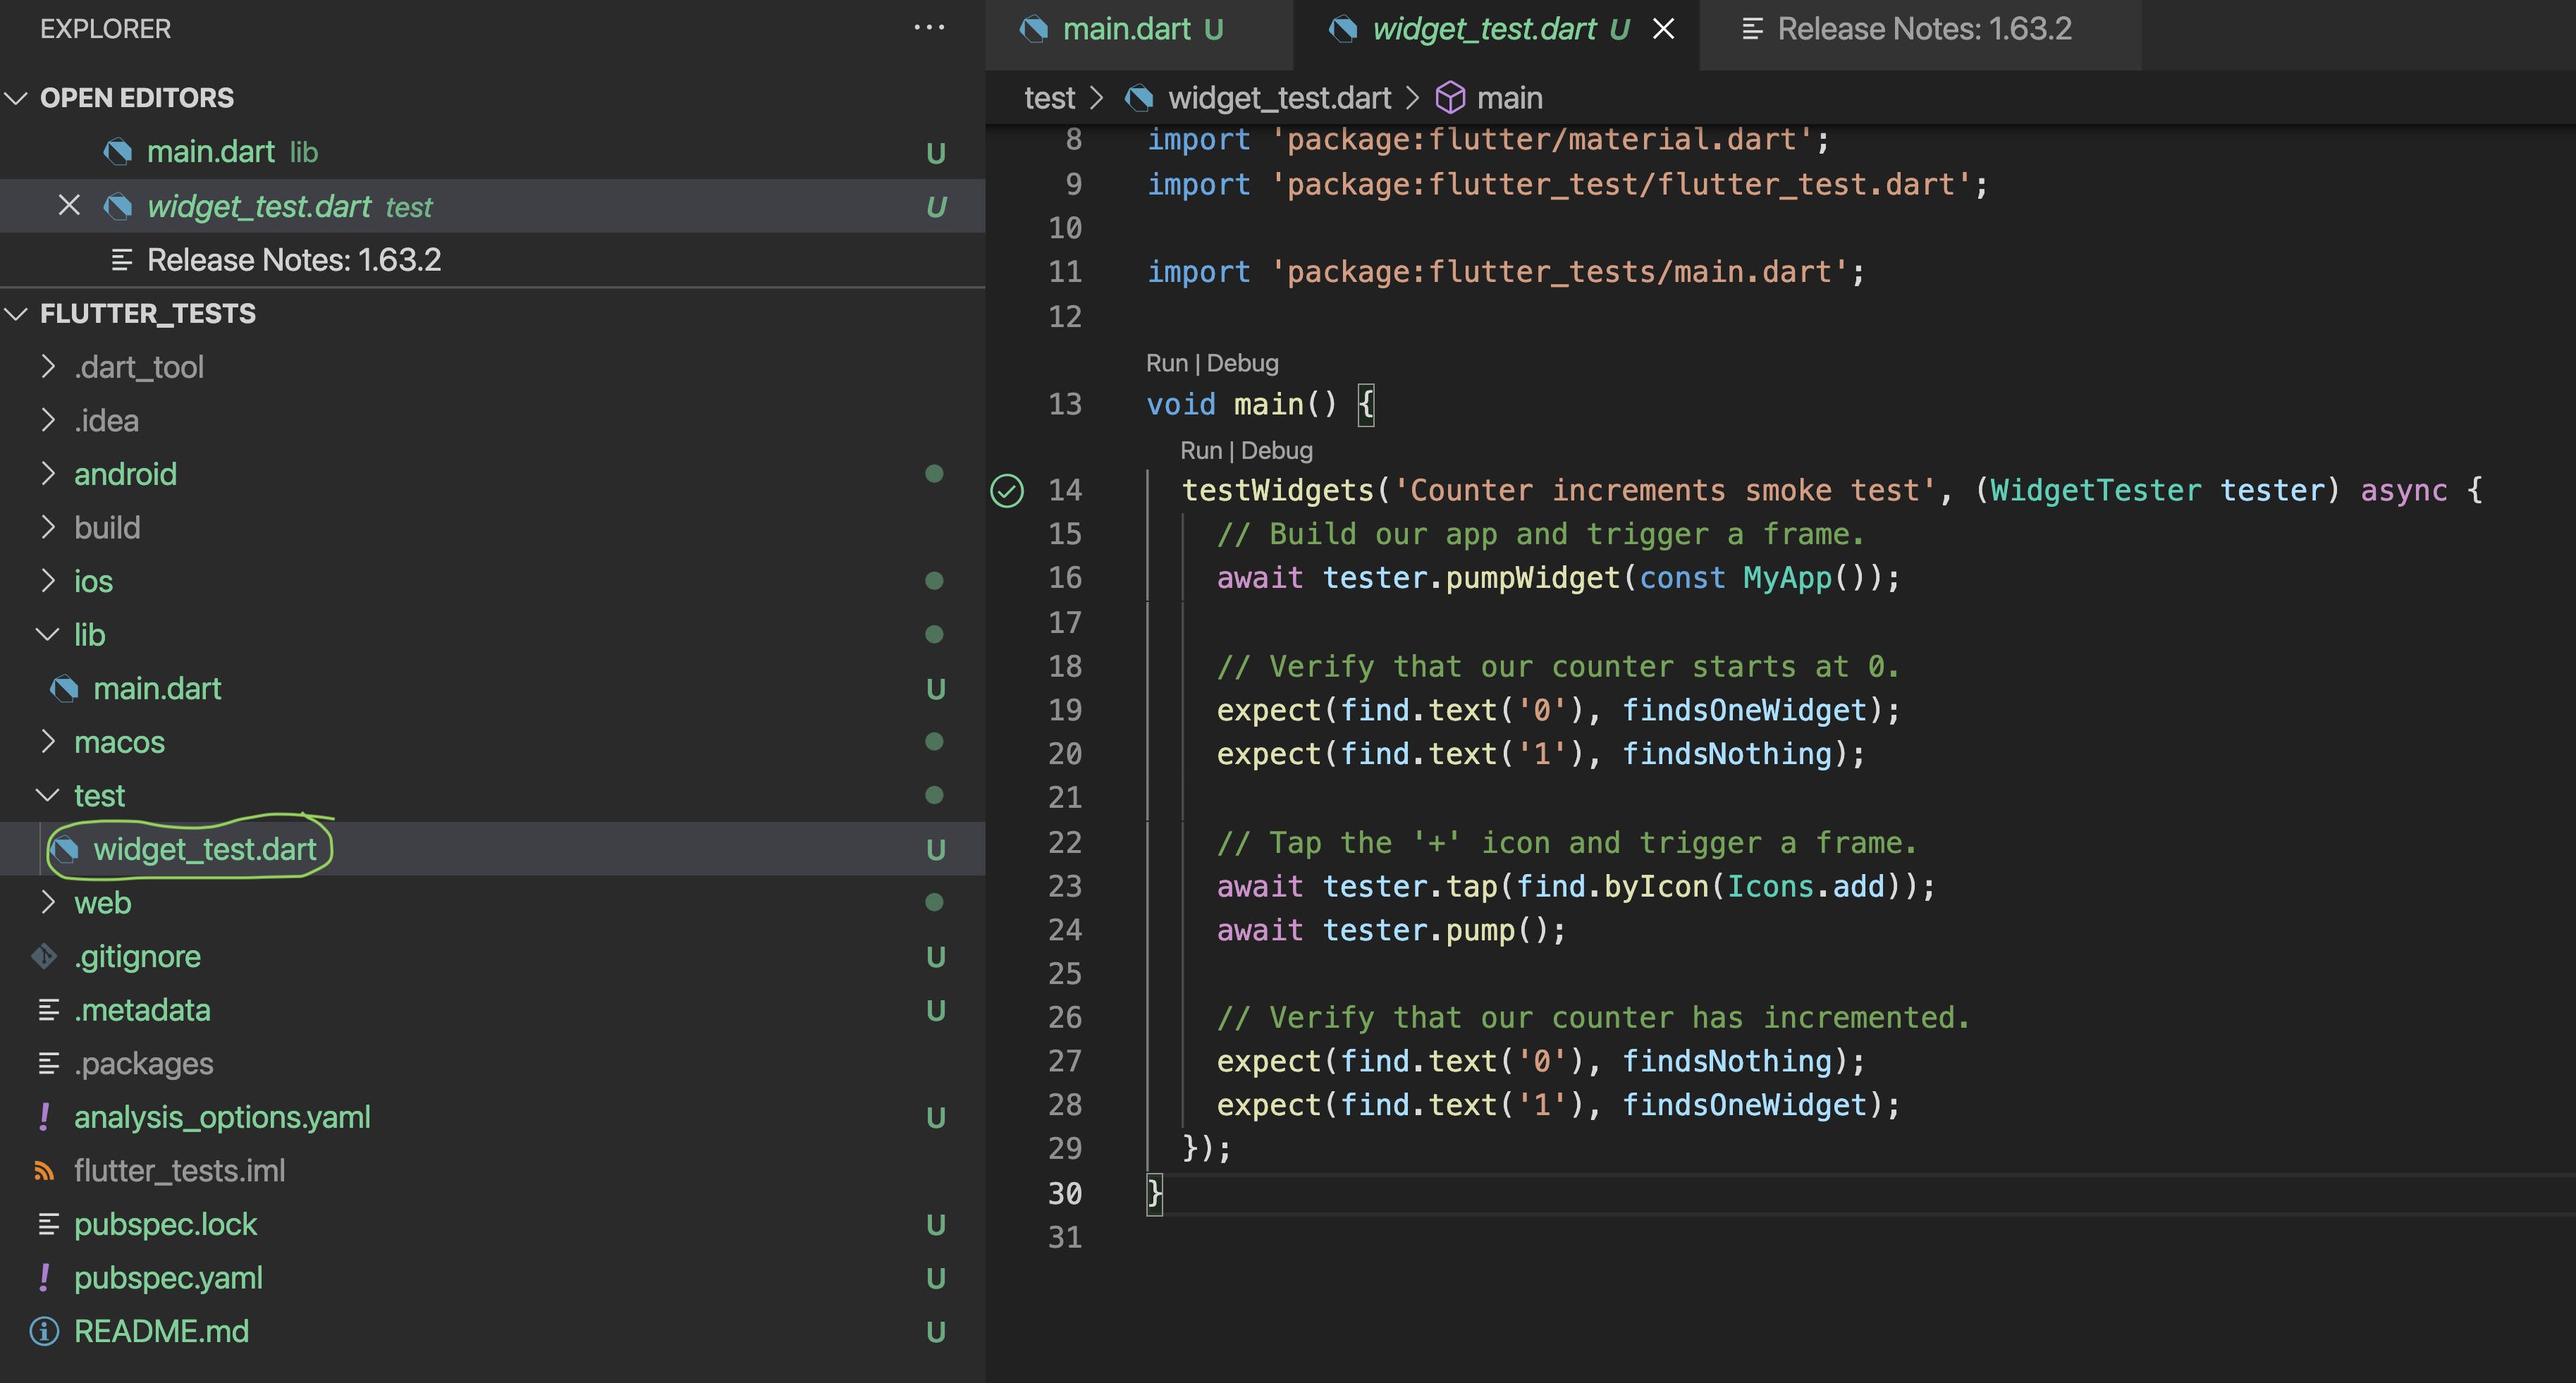The image size is (2576, 1383).
Task: Click the Dart icon on widget_test.dart tab
Action: 1343,29
